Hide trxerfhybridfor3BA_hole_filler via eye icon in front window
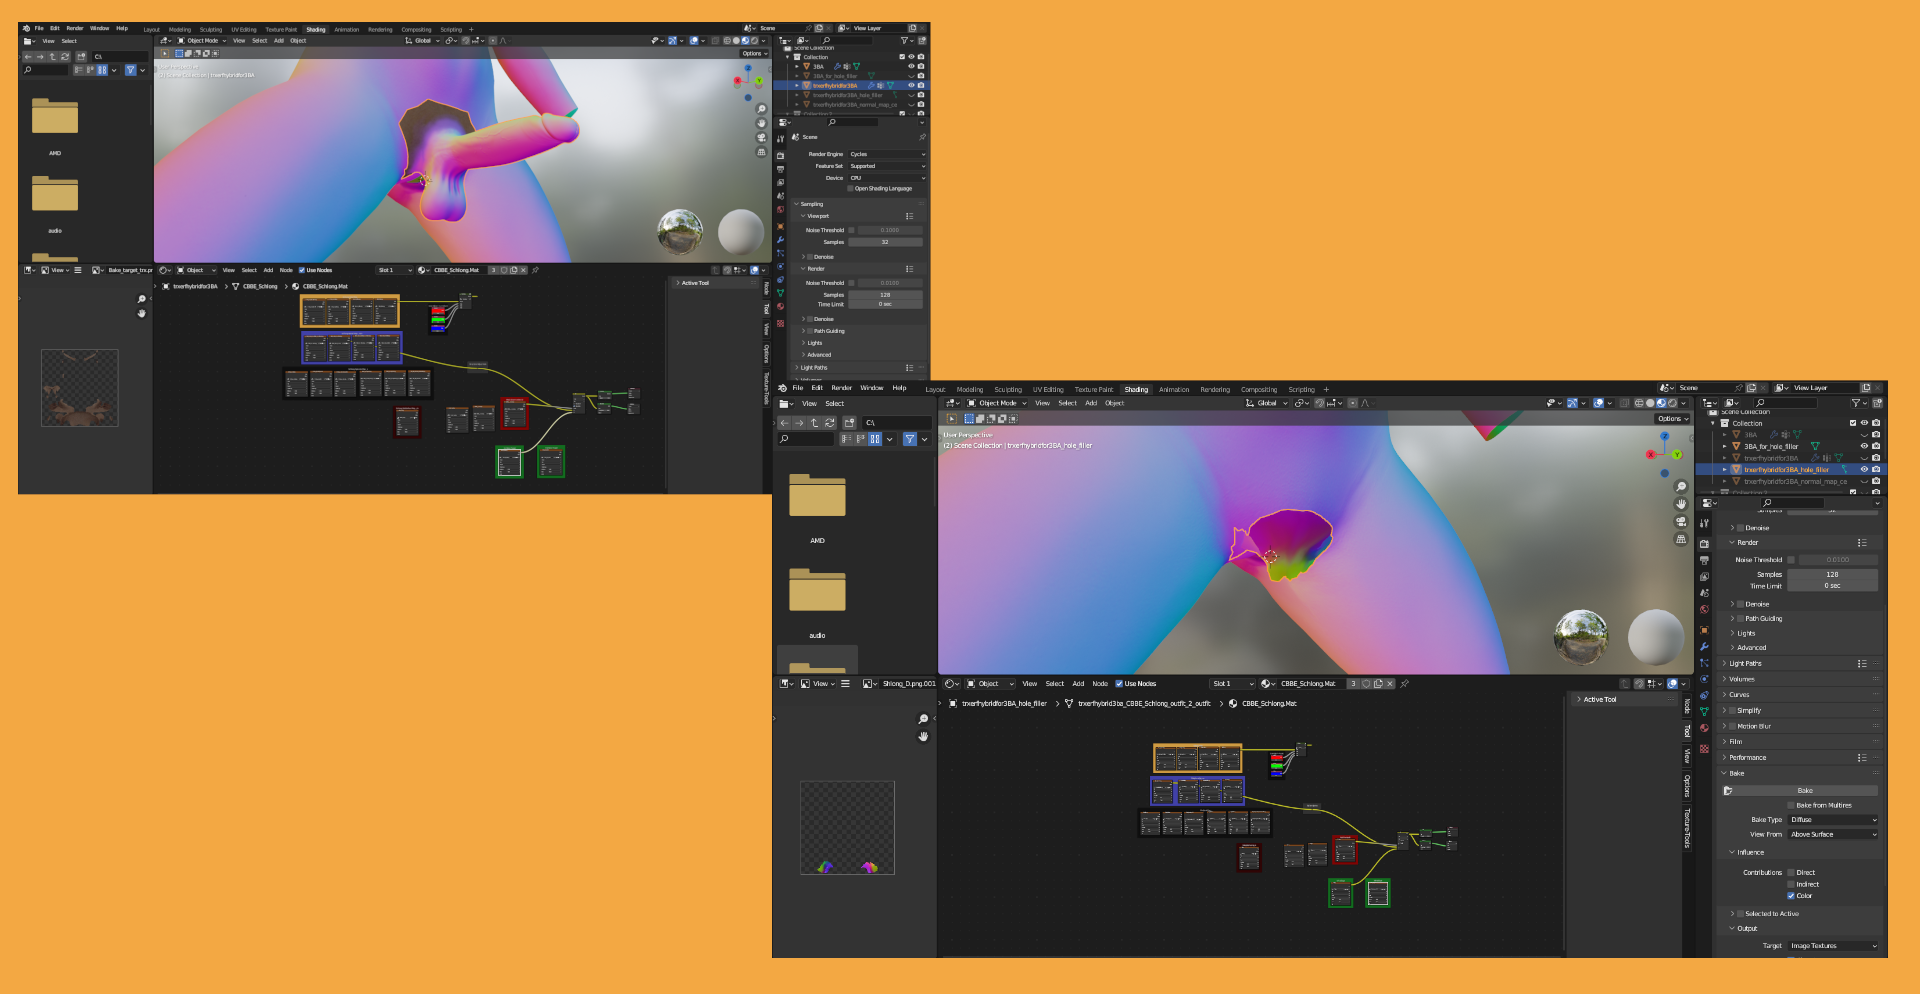1920x994 pixels. coord(1864,469)
